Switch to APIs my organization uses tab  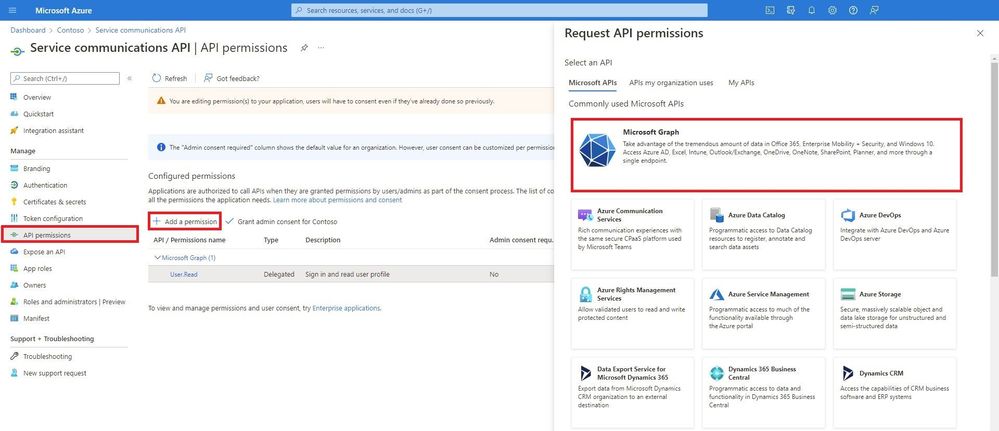671,83
